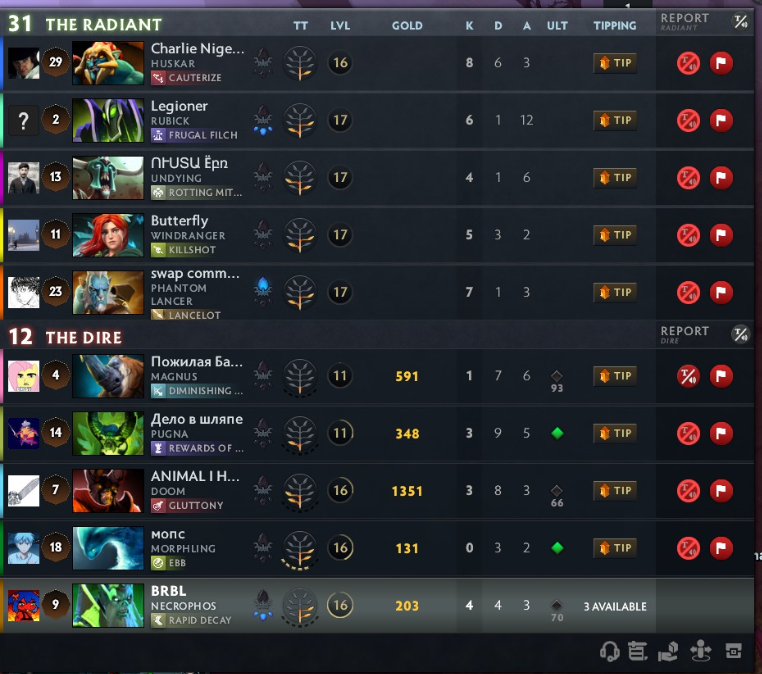View Morphling's talent tree icon
This screenshot has height=674, width=762.
click(x=300, y=549)
